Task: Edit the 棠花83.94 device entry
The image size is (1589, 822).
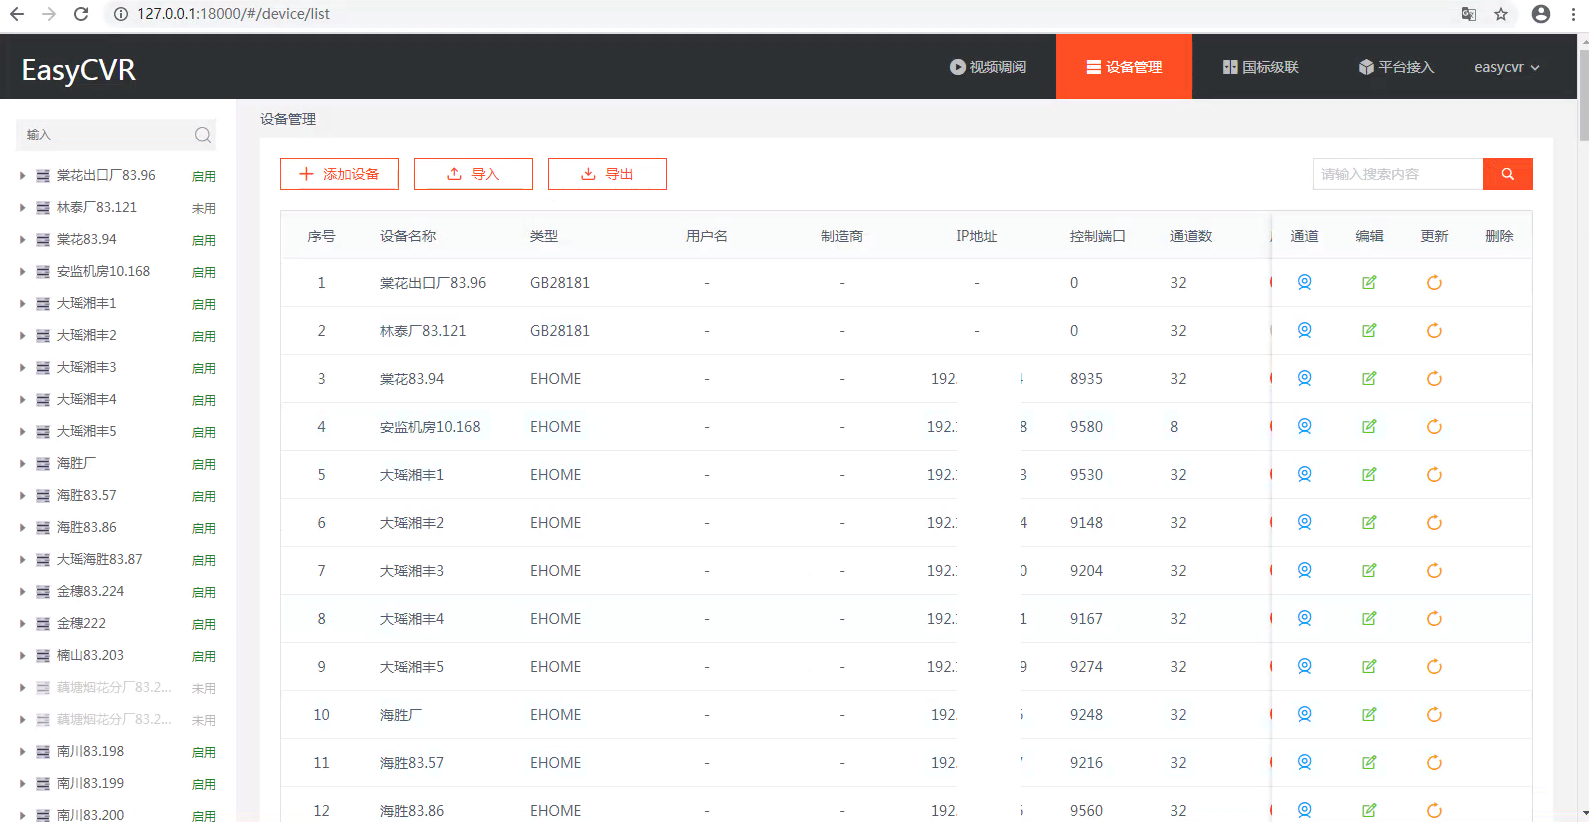Action: click(1369, 378)
